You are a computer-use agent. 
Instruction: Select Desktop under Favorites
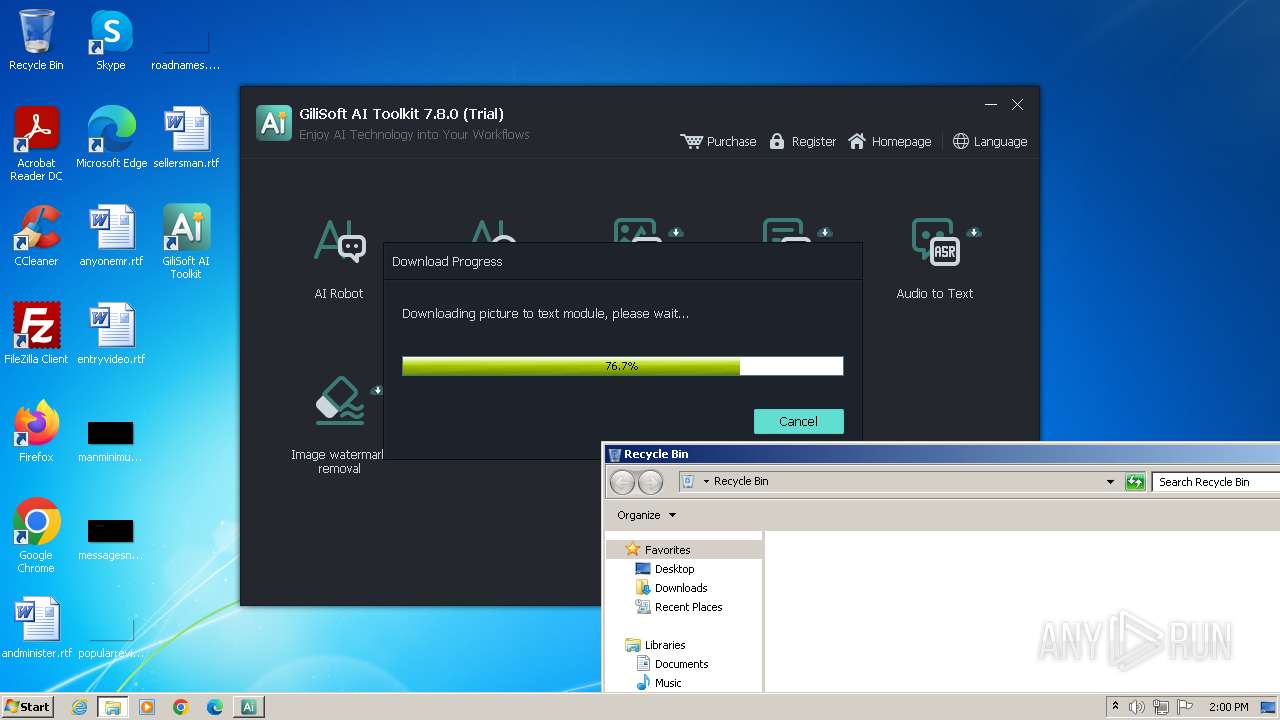(x=674, y=569)
